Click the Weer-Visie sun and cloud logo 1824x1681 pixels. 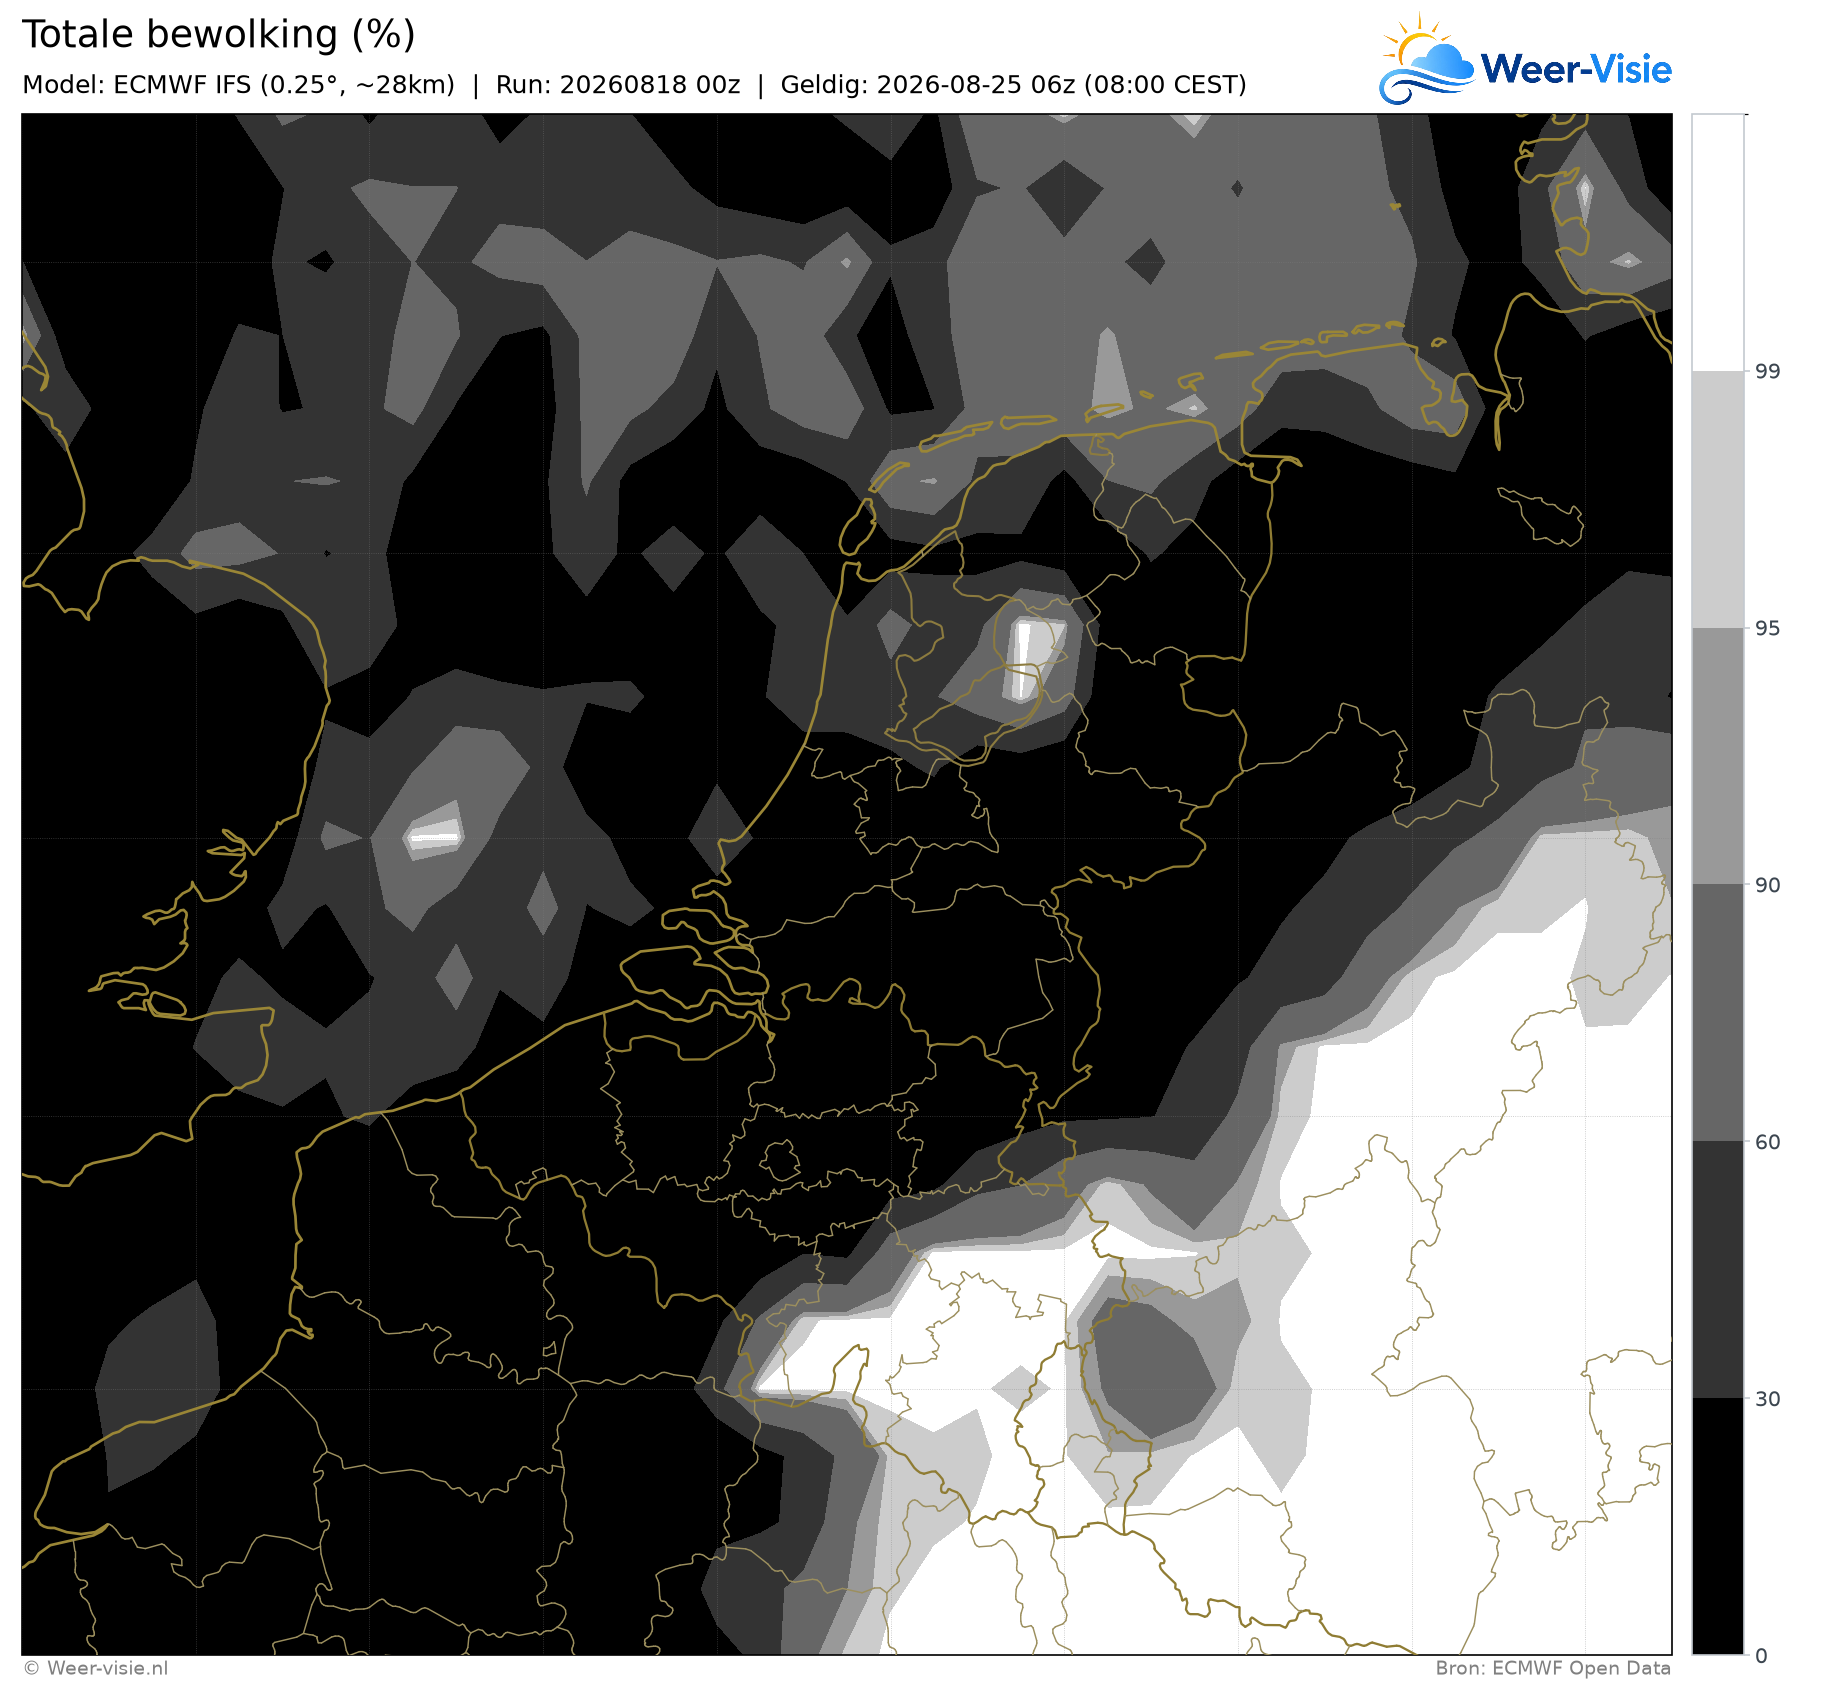[1426, 60]
